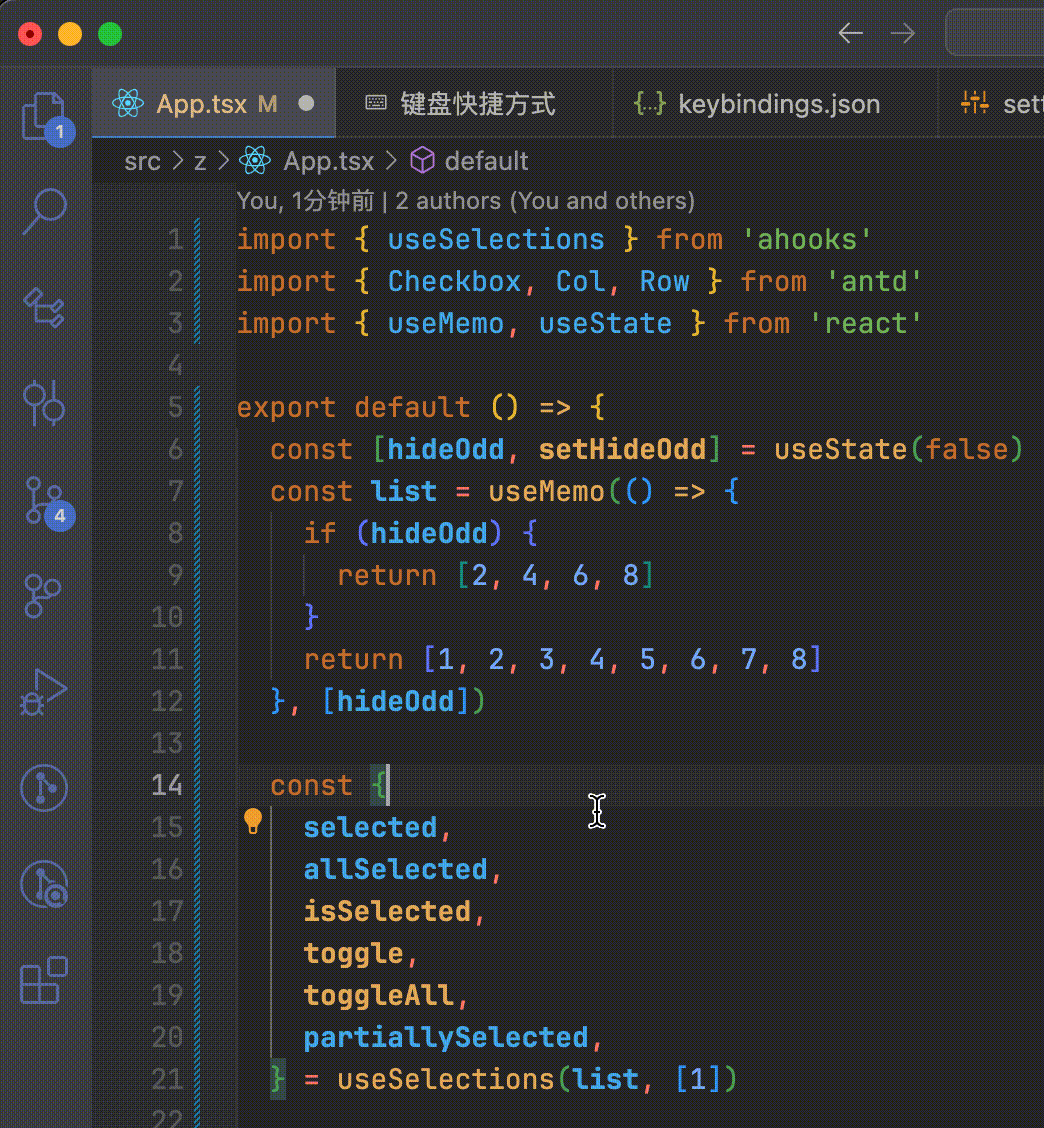Click the cube symbol icon in breadcrumb
Screen dimensions: 1044x1128
tap(422, 160)
